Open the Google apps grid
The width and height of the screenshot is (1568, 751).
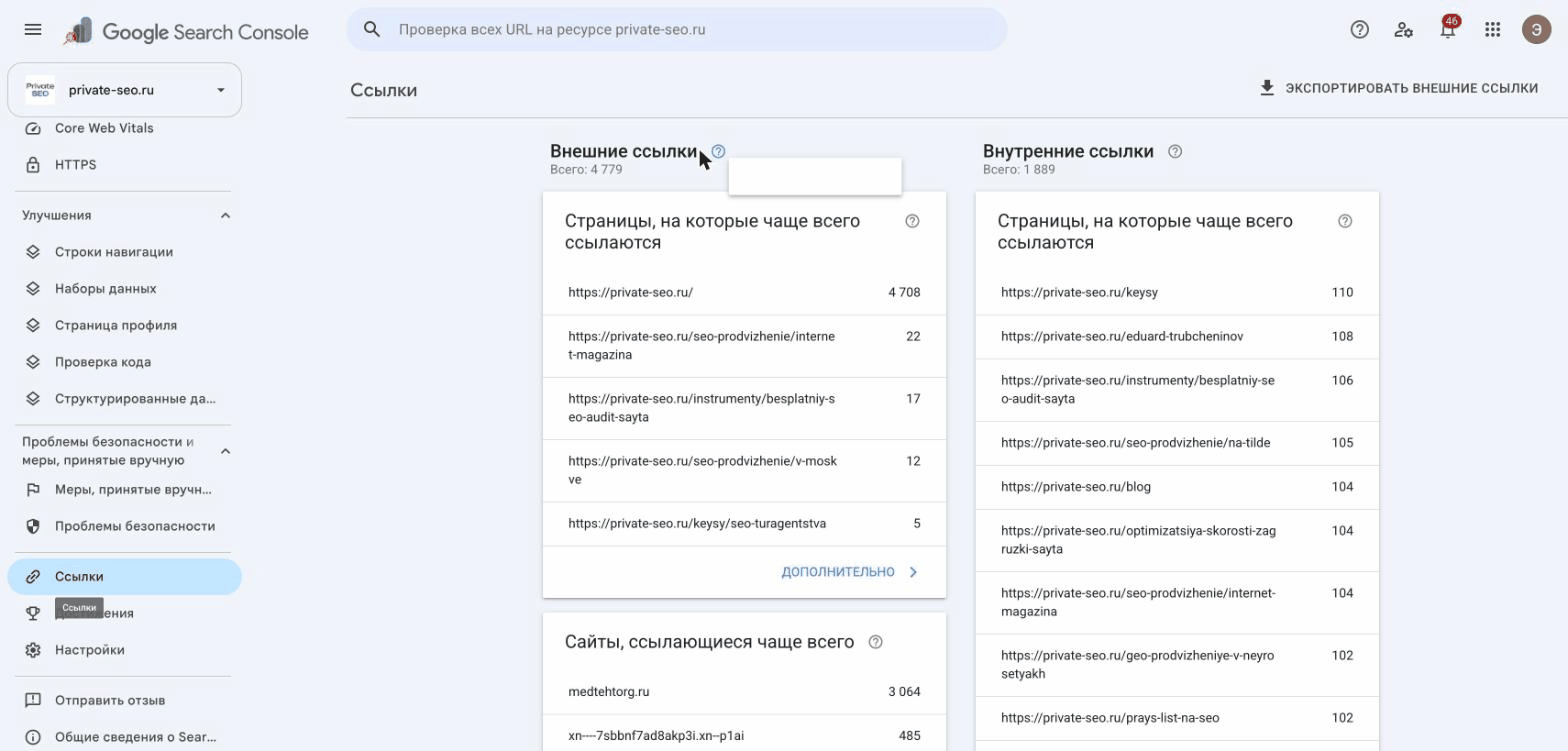pos(1493,30)
